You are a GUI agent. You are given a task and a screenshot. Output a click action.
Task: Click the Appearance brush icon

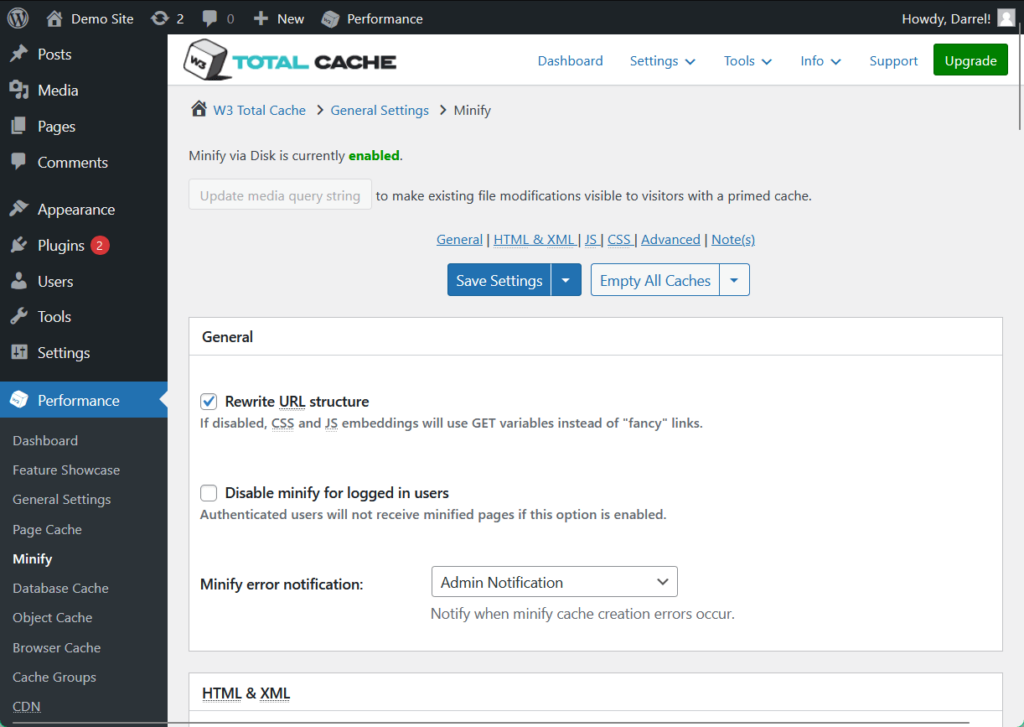click(19, 209)
